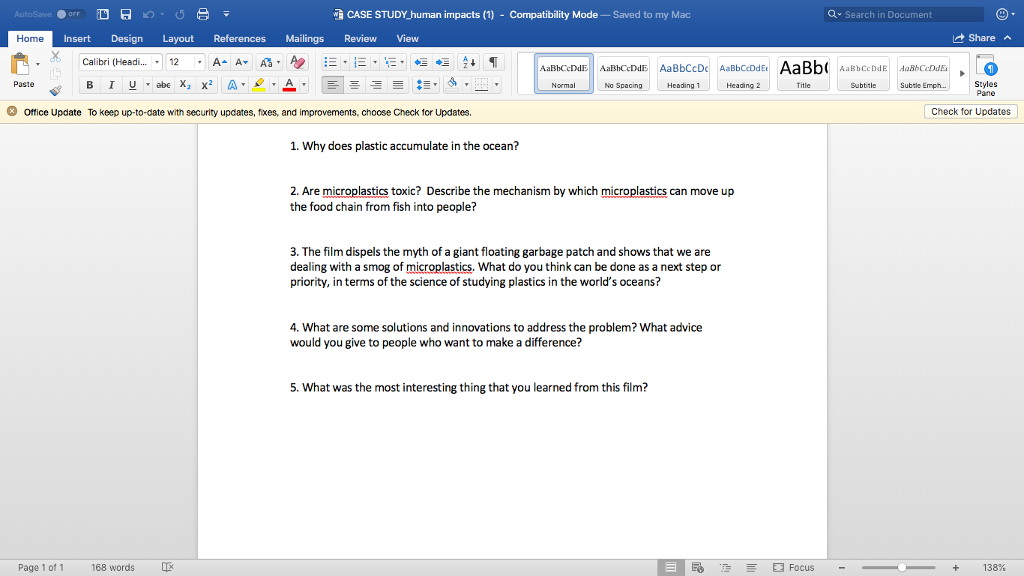The width and height of the screenshot is (1024, 576).
Task: Click Check for Updates button
Action: pos(970,112)
